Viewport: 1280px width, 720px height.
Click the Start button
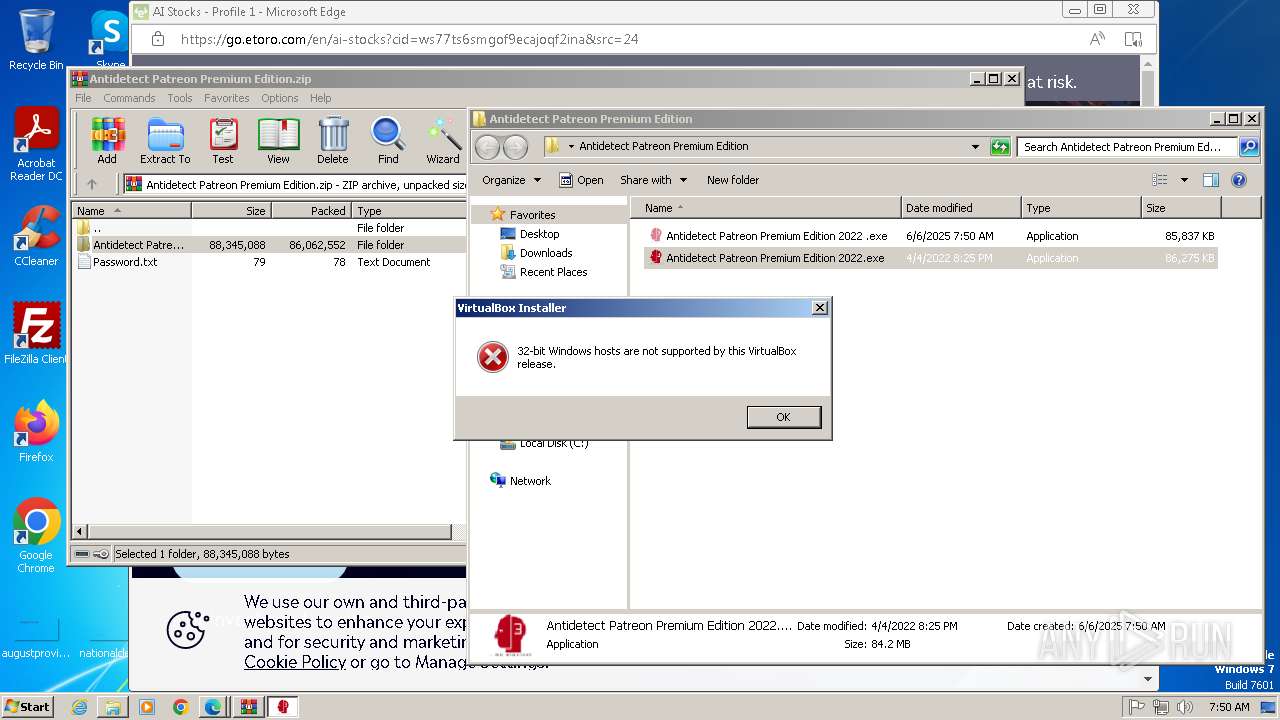pyautogui.click(x=27, y=707)
